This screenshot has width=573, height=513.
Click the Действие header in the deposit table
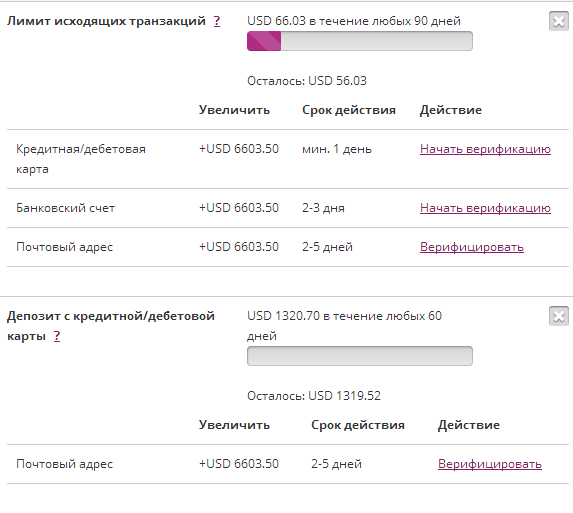469,425
